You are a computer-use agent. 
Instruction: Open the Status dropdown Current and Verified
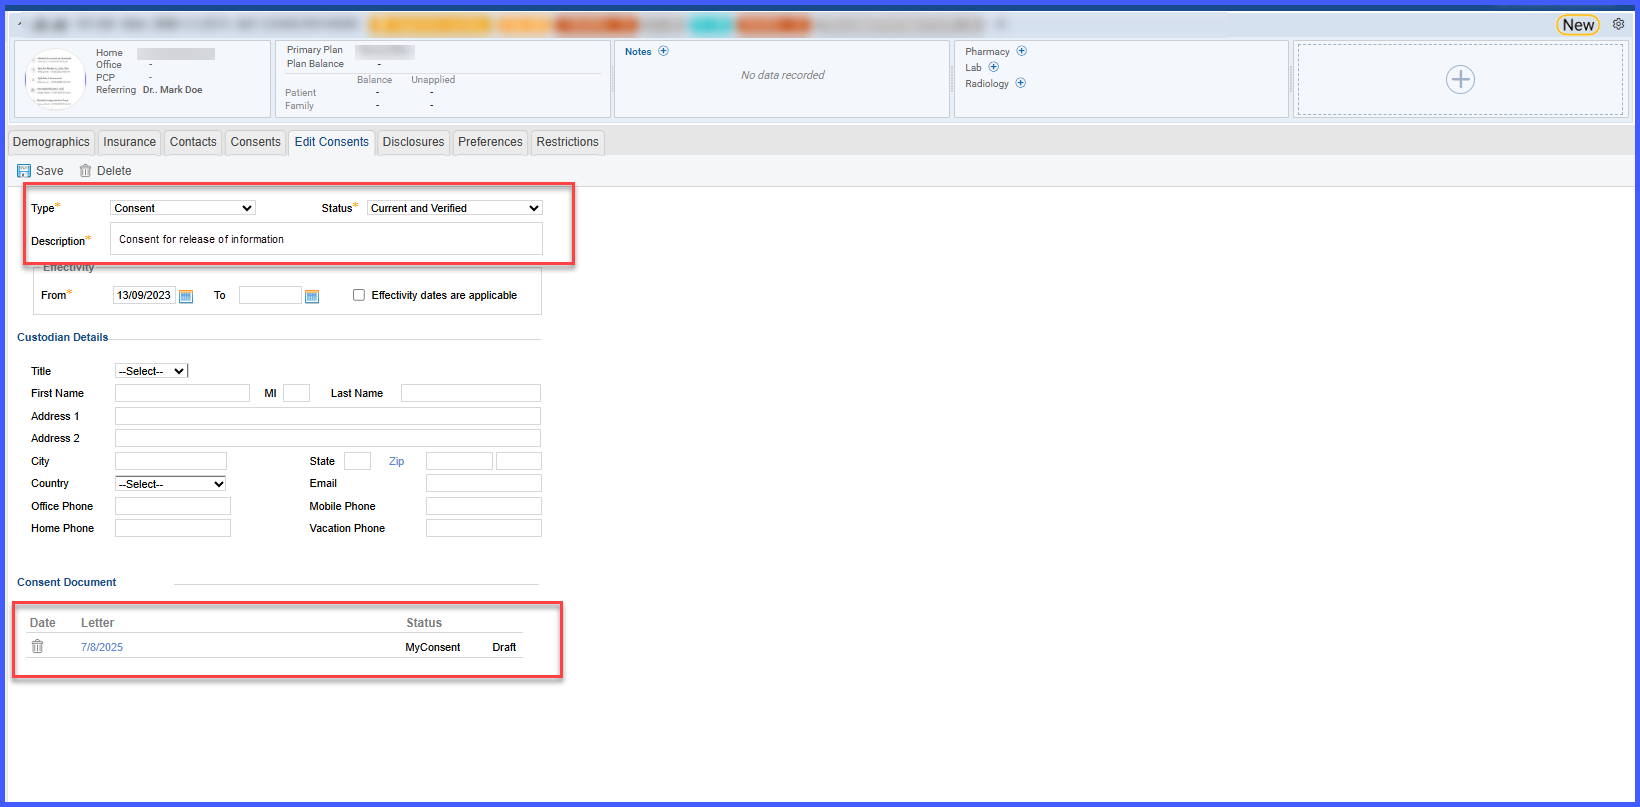click(x=455, y=208)
